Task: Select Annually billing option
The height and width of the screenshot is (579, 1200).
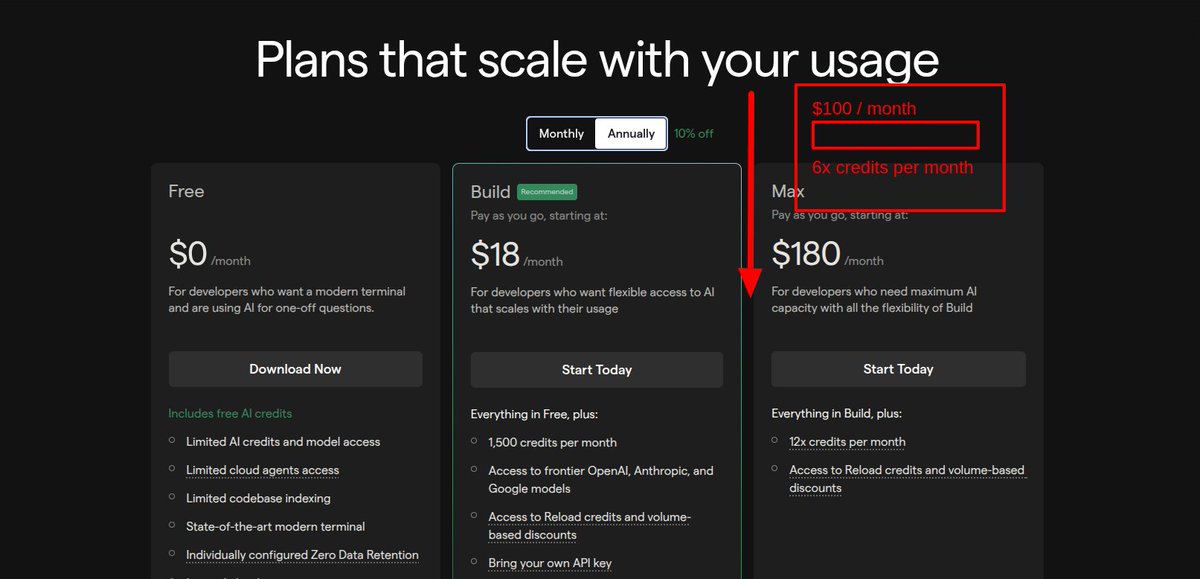Action: pyautogui.click(x=631, y=133)
